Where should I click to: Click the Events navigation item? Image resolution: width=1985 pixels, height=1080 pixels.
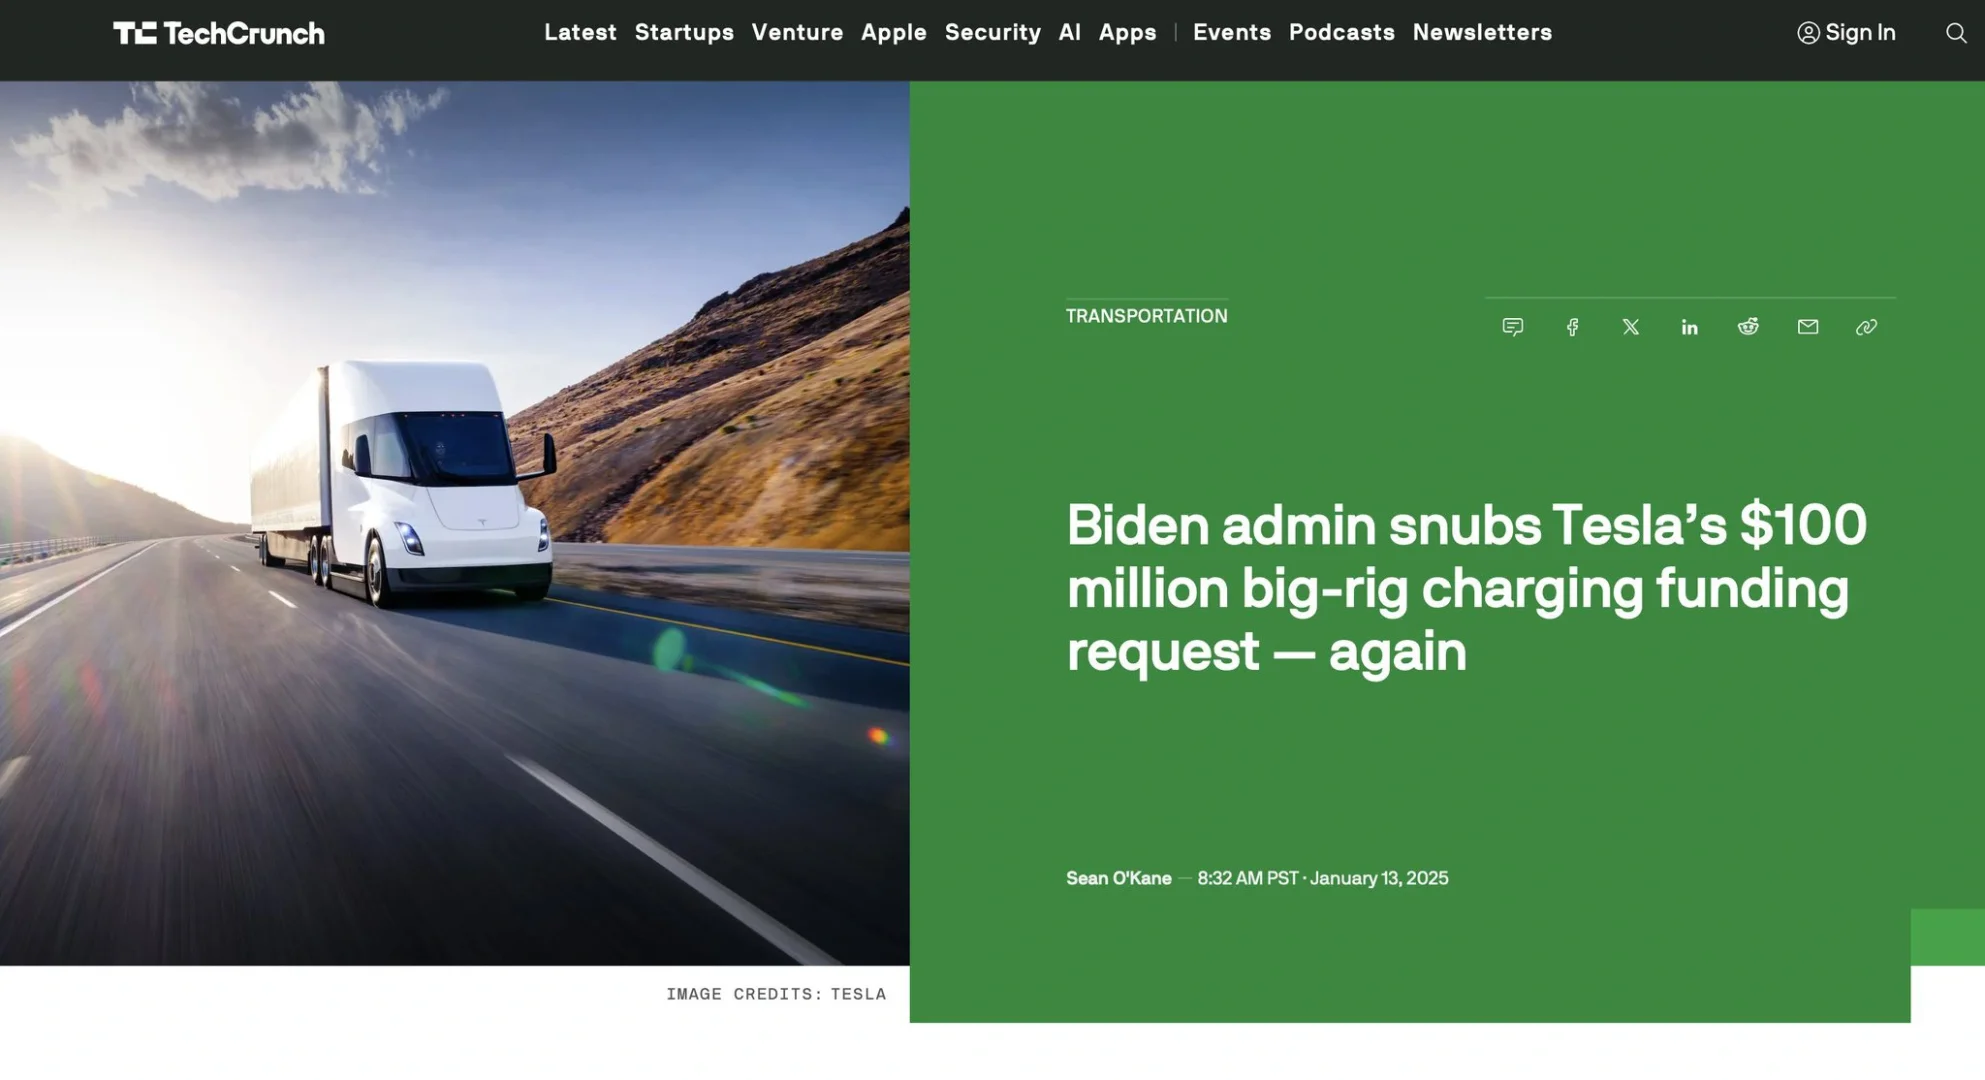pyautogui.click(x=1232, y=32)
